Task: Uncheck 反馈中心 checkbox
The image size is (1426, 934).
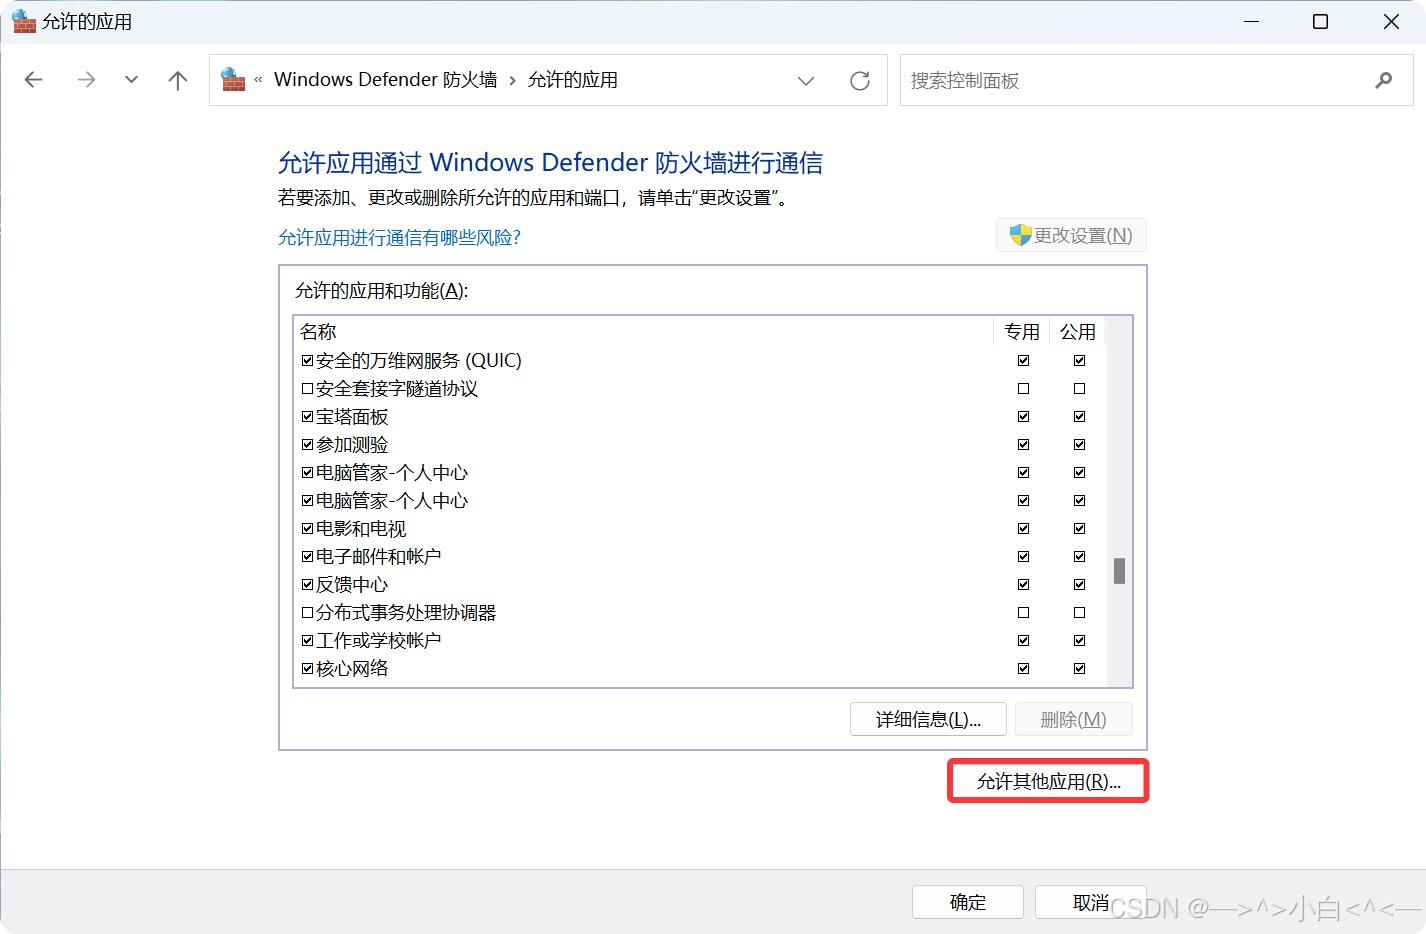Action: [307, 584]
